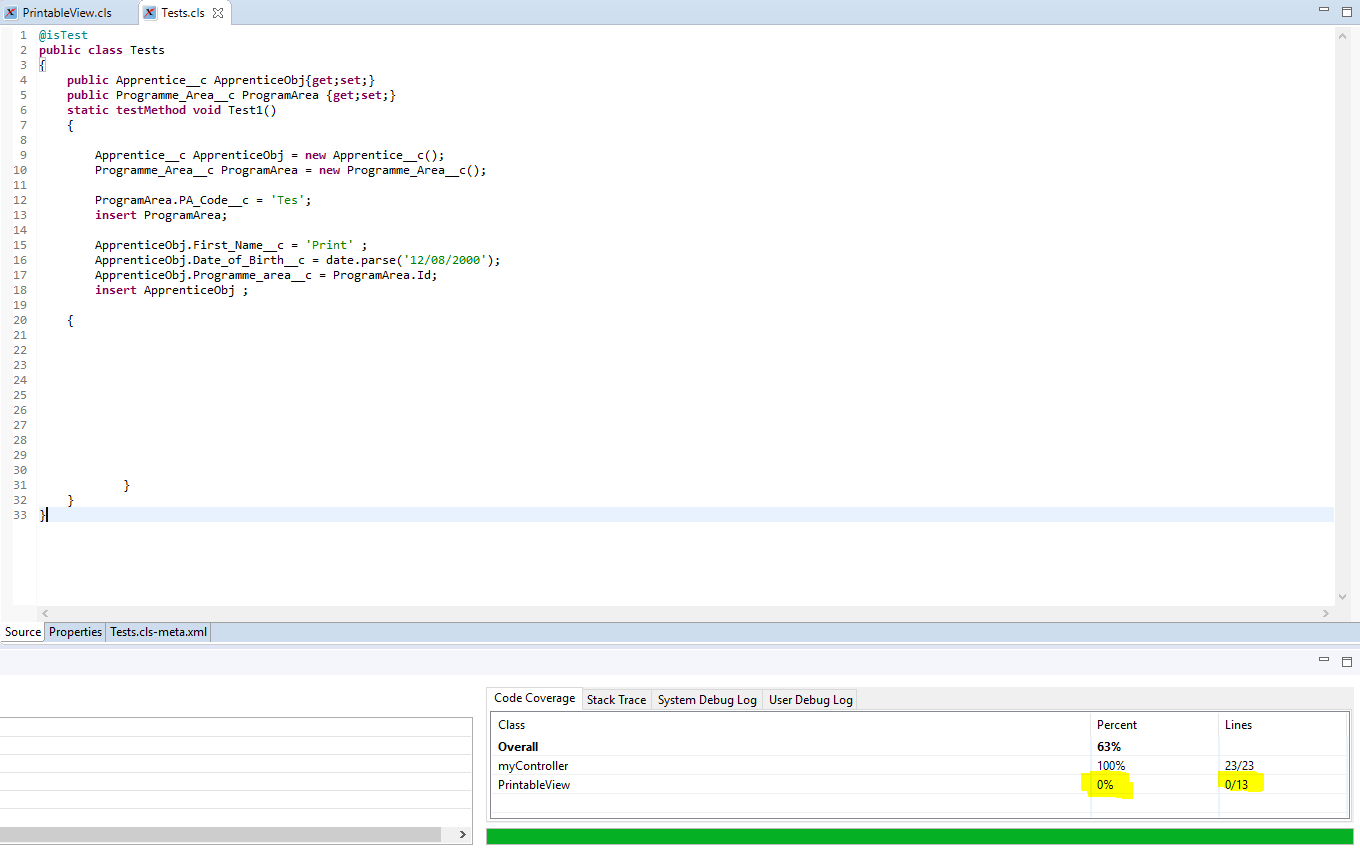Open the Tests.cls-meta.xml tab
Image resolution: width=1360 pixels, height=855 pixels.
(158, 632)
